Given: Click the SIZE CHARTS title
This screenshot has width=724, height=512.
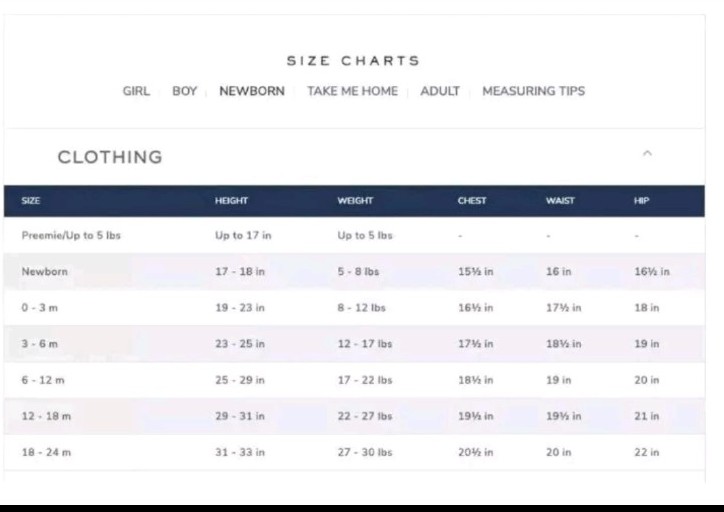Looking at the screenshot, I should (353, 60).
